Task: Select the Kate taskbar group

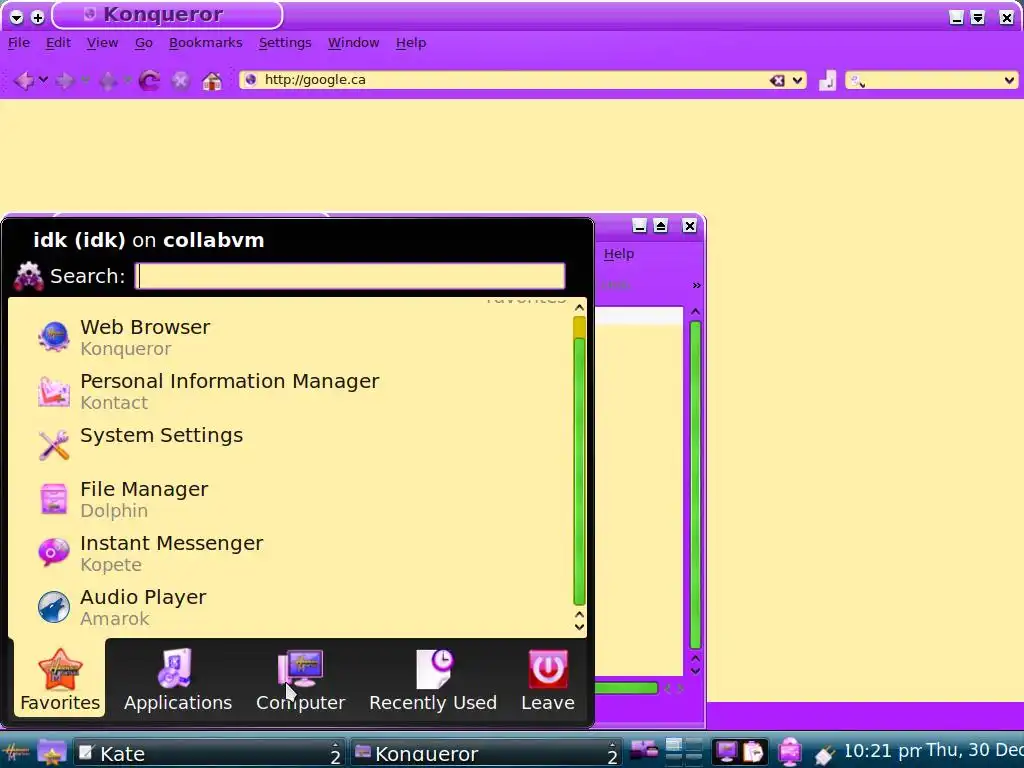Action: [209, 754]
